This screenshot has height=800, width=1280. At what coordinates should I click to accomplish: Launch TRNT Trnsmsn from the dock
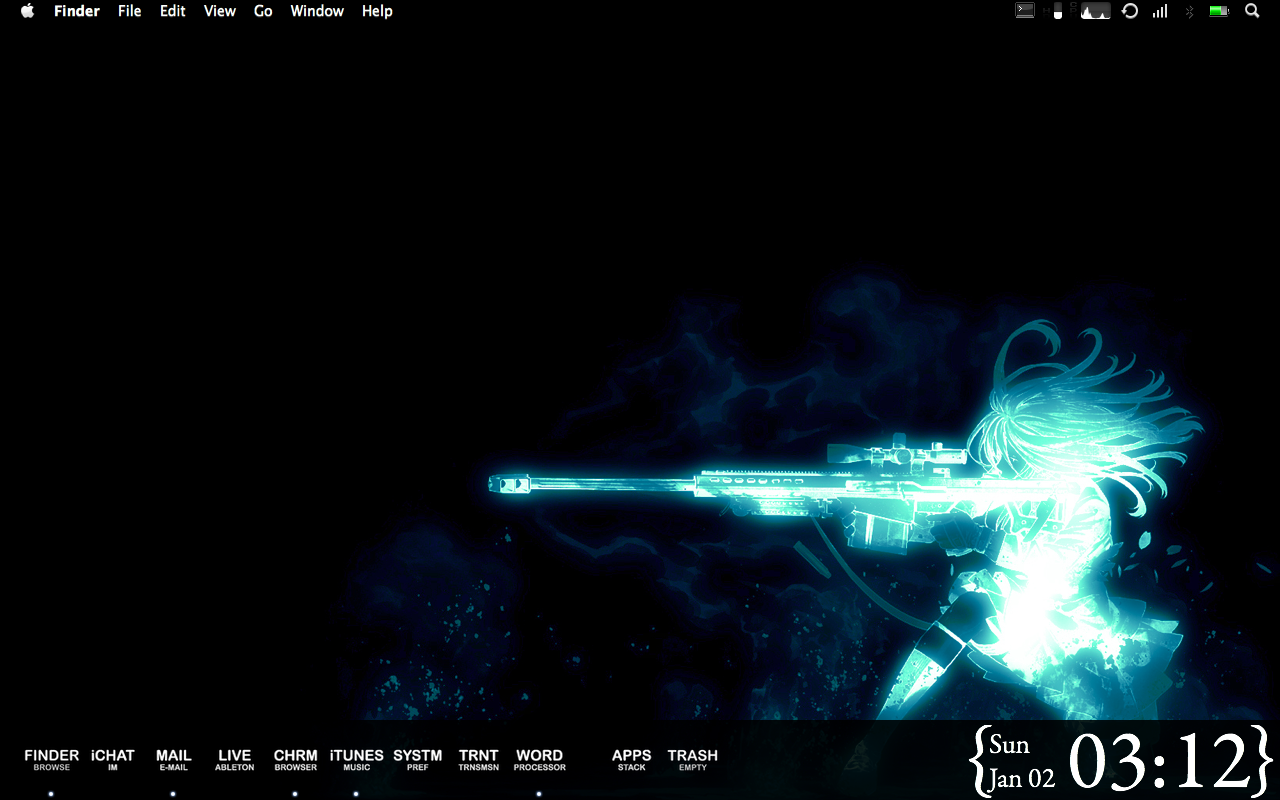[x=479, y=760]
